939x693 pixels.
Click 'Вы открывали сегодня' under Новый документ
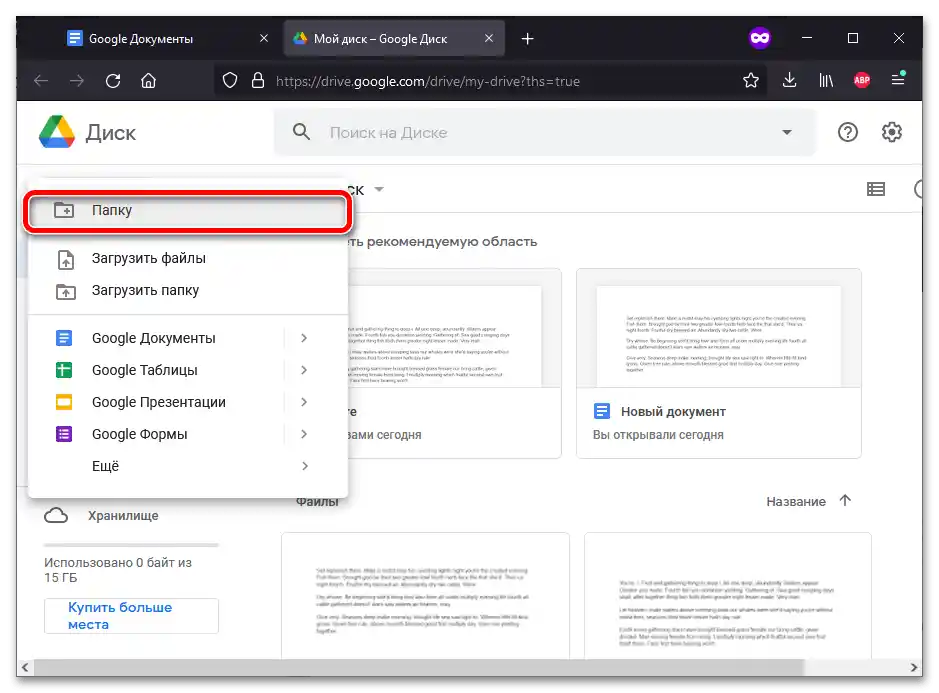click(x=658, y=435)
